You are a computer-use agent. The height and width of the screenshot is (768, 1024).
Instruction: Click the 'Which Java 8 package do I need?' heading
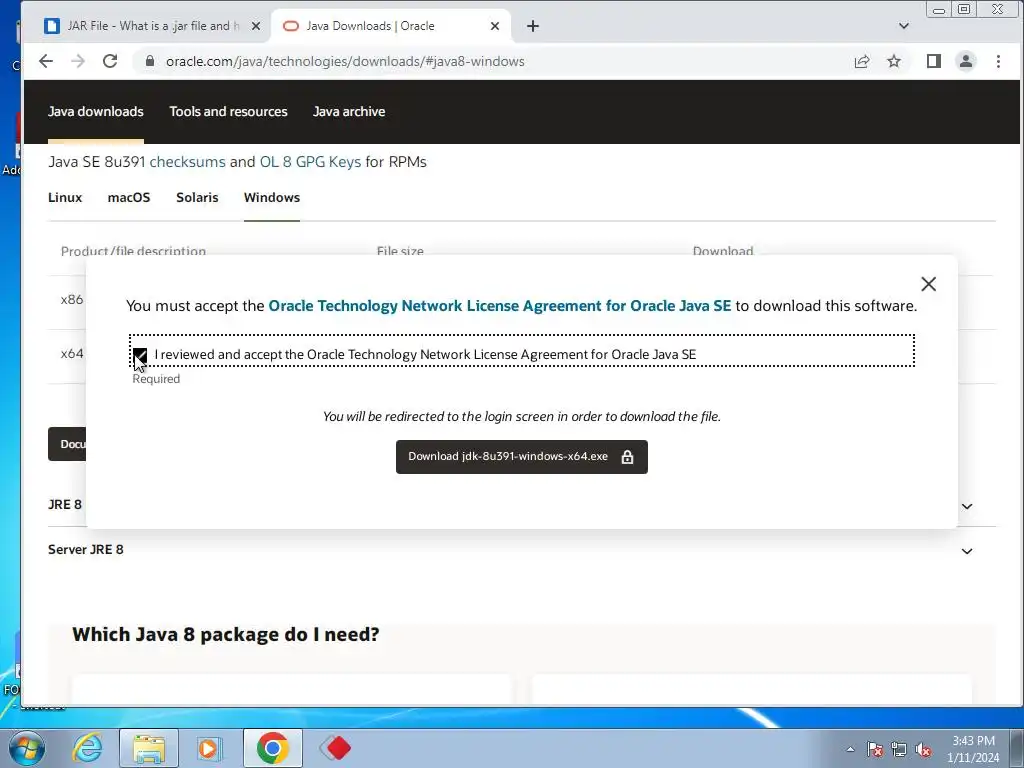click(x=225, y=635)
